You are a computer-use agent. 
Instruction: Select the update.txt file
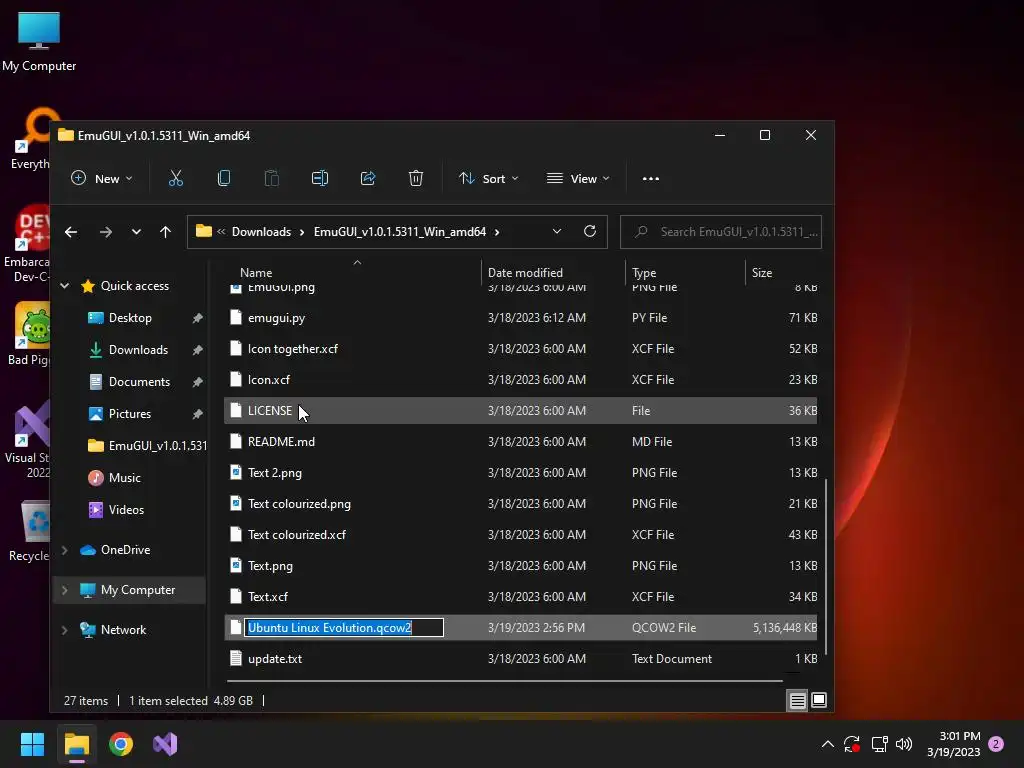point(520,659)
